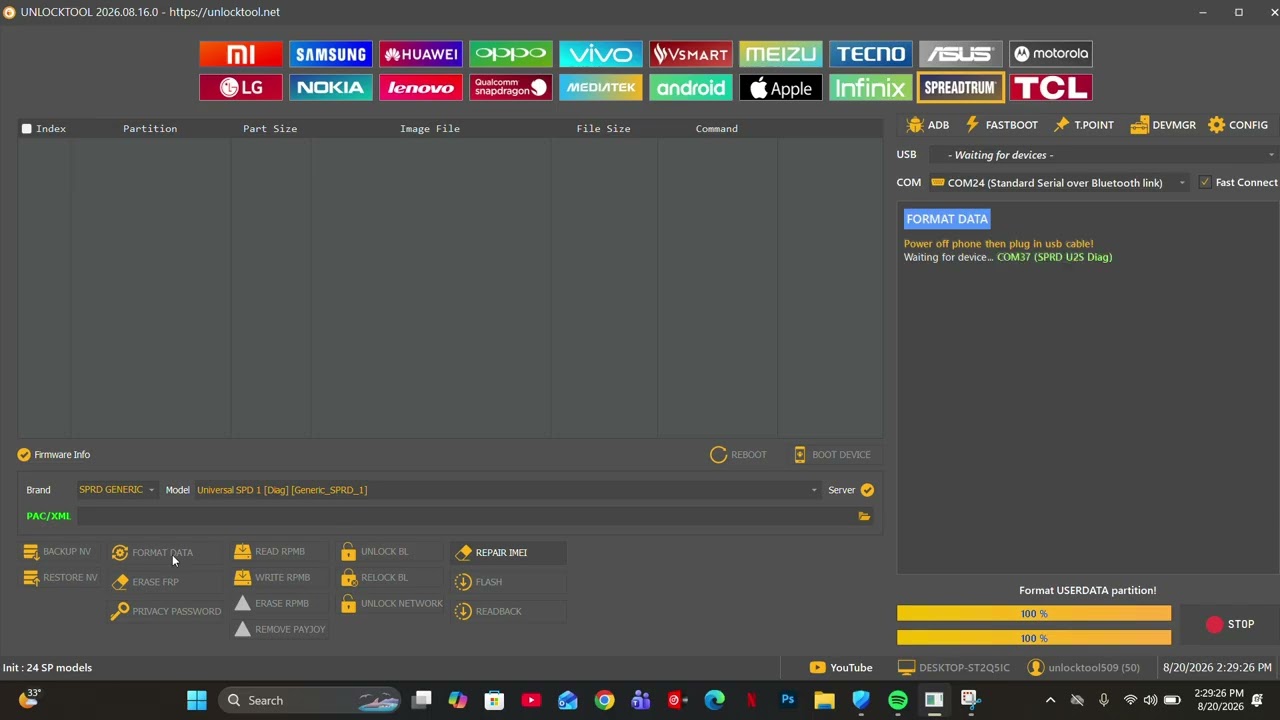The width and height of the screenshot is (1280, 720).
Task: Launch Google Chrome from the taskbar
Action: (604, 700)
